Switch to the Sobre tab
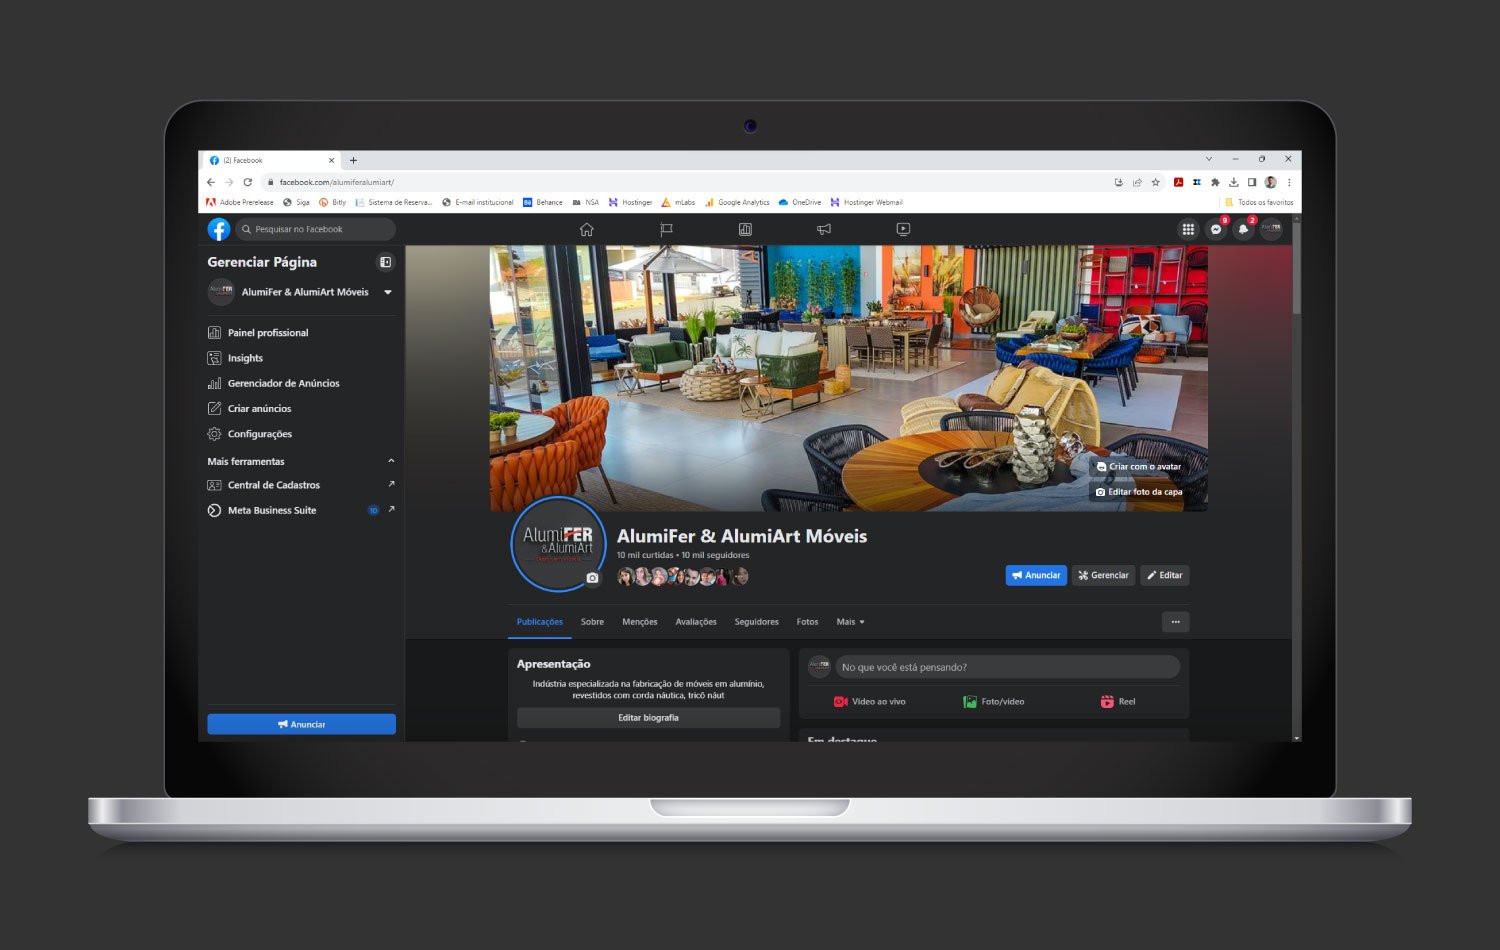The height and width of the screenshot is (950, 1500). [592, 622]
